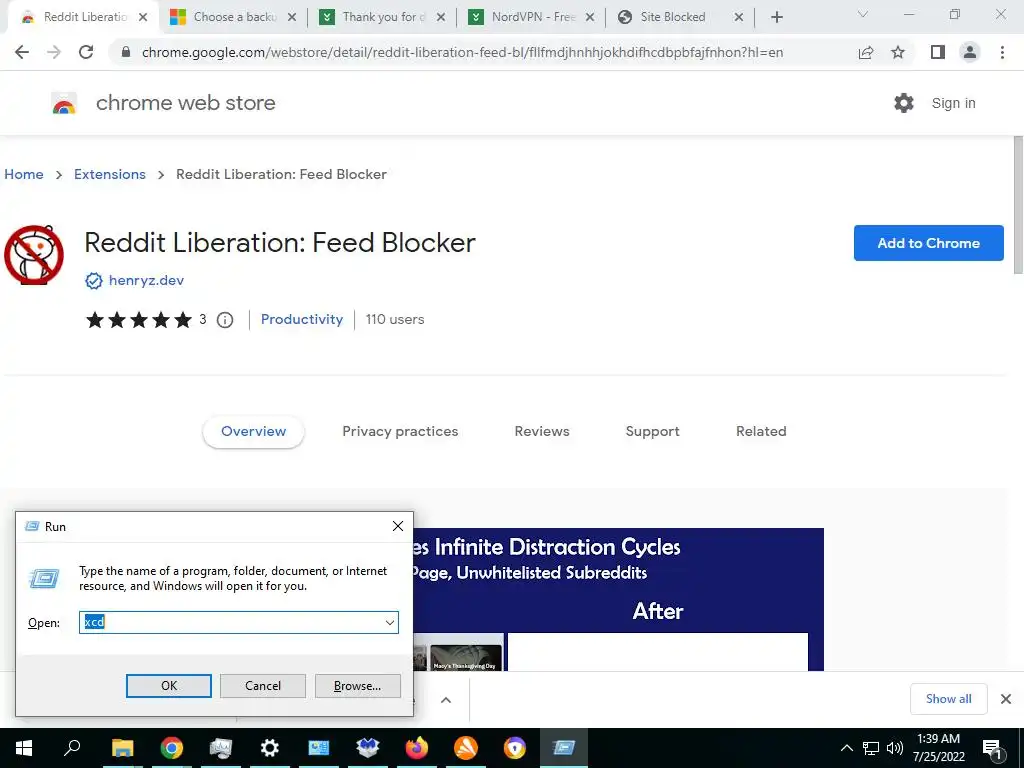Open Firefox from the taskbar
The width and height of the screenshot is (1024, 768).
coord(417,748)
